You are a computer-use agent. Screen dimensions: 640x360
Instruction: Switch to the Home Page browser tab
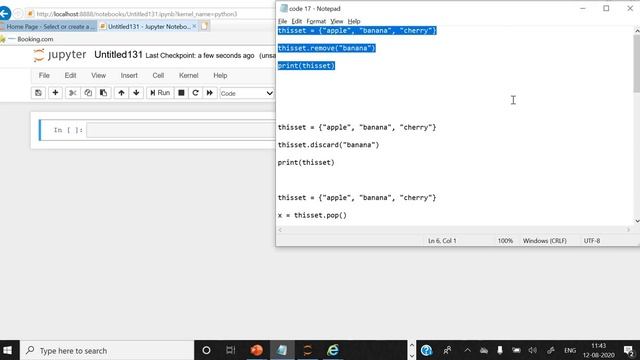48,27
